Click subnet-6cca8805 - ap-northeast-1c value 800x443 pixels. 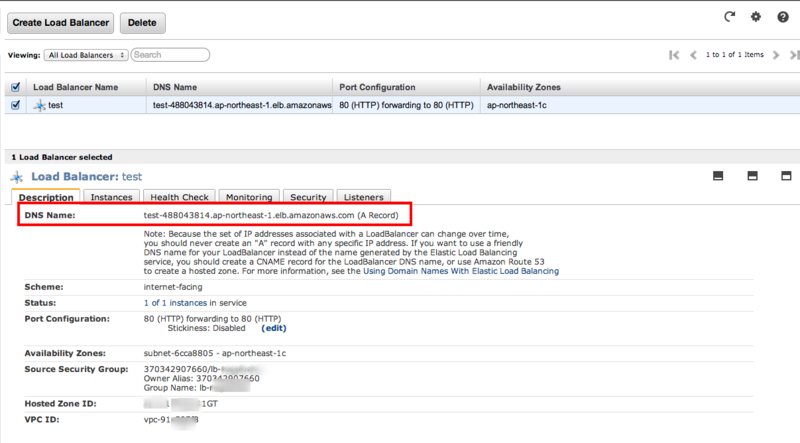[215, 353]
